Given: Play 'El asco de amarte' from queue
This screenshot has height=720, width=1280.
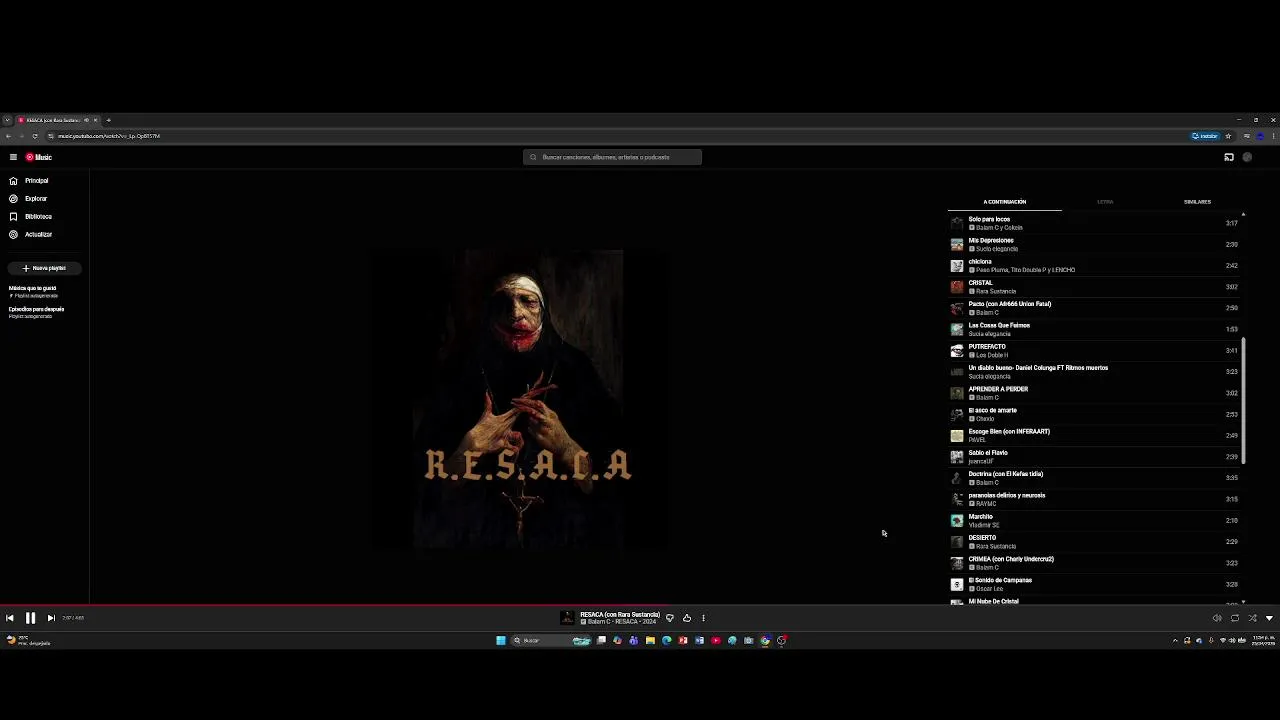Looking at the screenshot, I should click(1096, 414).
